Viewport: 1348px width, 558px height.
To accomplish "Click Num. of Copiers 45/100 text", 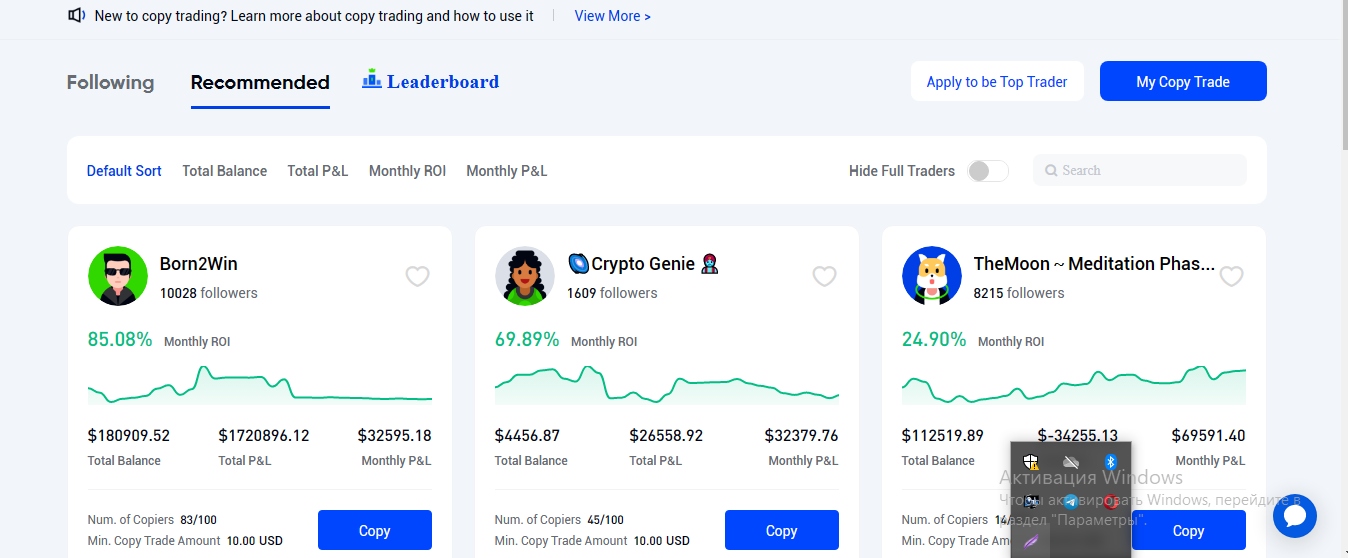I will (560, 520).
